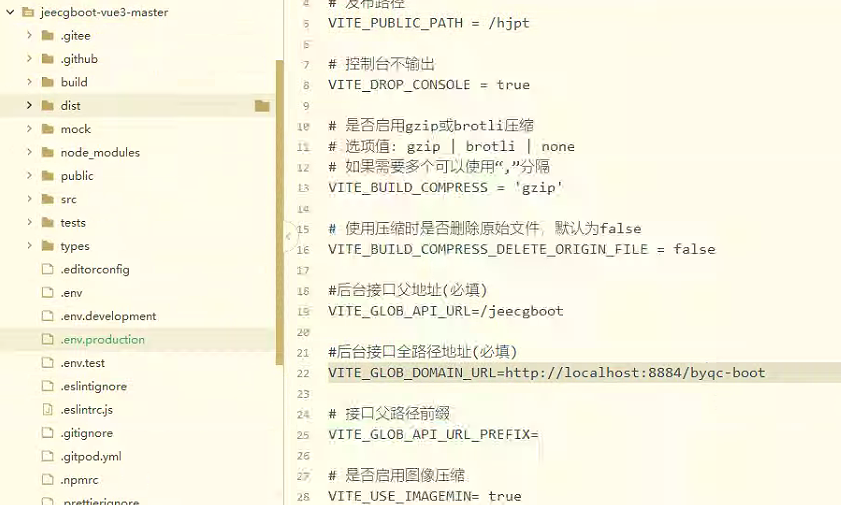Image resolution: width=841 pixels, height=505 pixels.
Task: Click the .npmrc file icon
Action: tap(48, 479)
